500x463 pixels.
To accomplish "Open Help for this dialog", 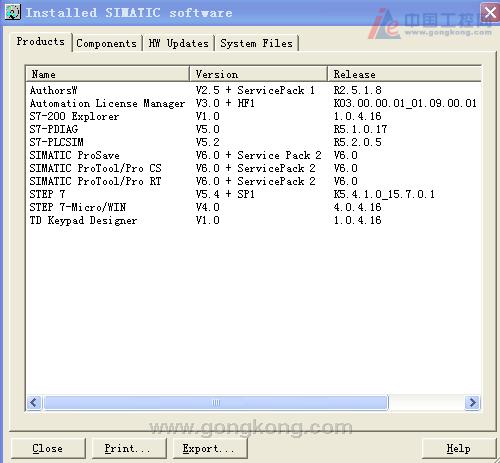I will 459,448.
